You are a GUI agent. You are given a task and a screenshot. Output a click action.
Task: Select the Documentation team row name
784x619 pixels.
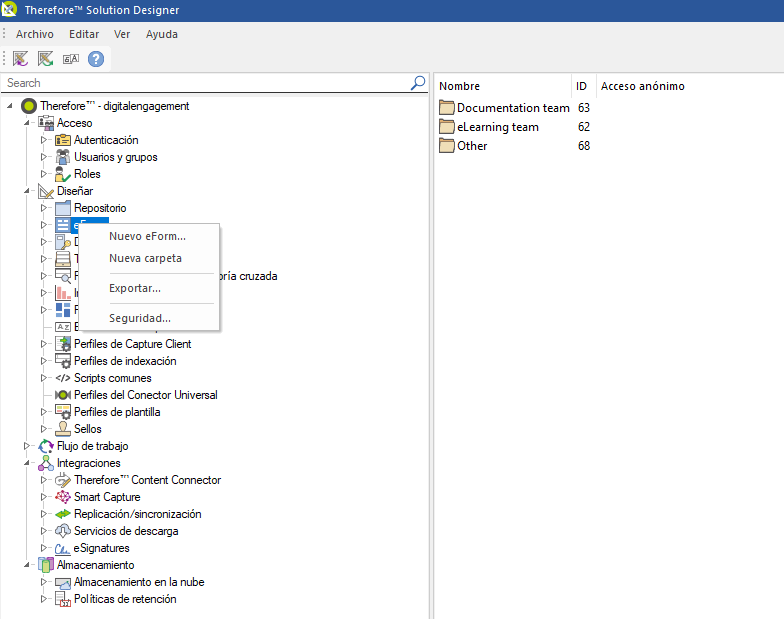pyautogui.click(x=513, y=108)
